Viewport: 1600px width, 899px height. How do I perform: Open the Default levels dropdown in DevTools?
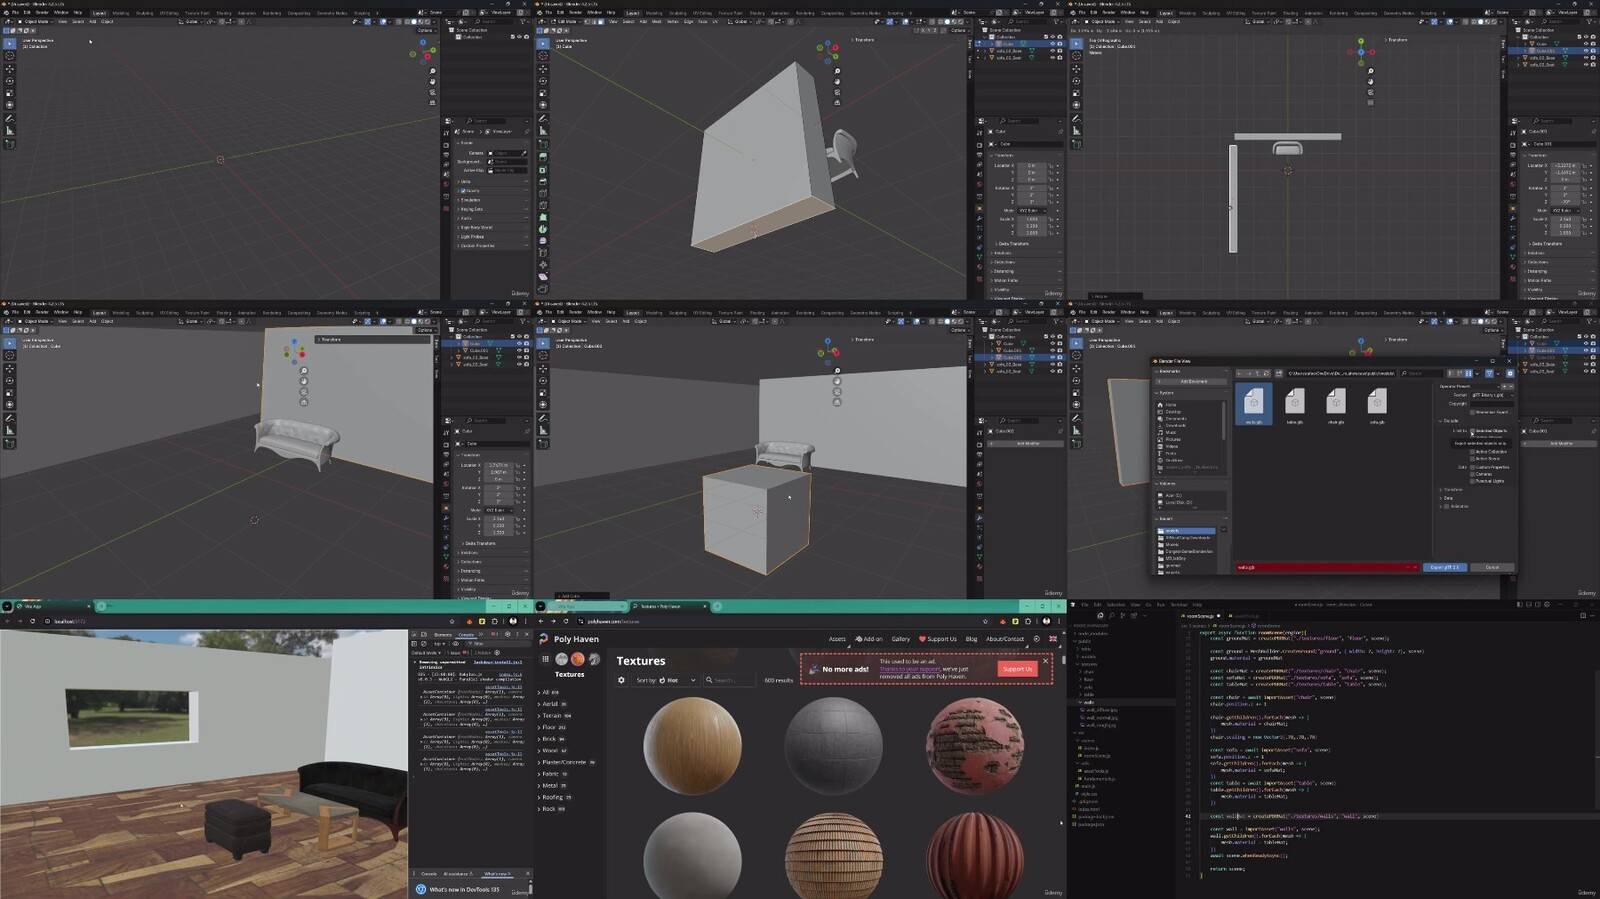pos(426,653)
